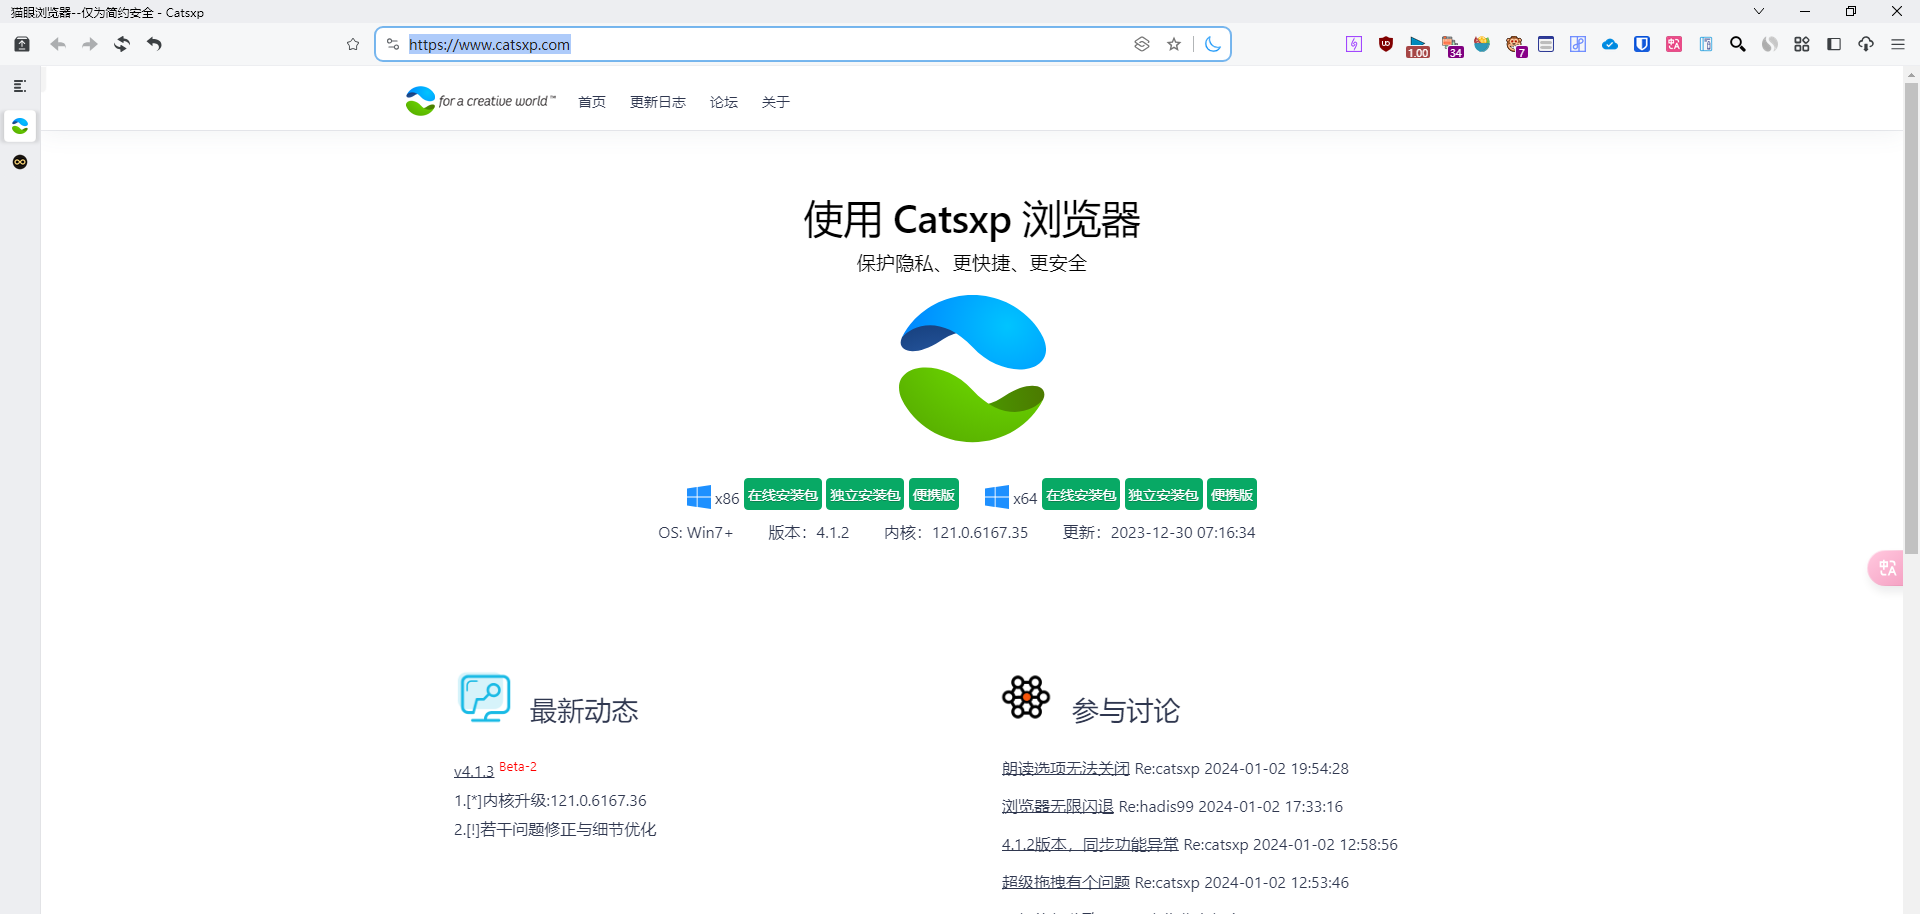Switch to the infinity-icon vertical tab
Screen dimensions: 1920x914
click(x=20, y=162)
